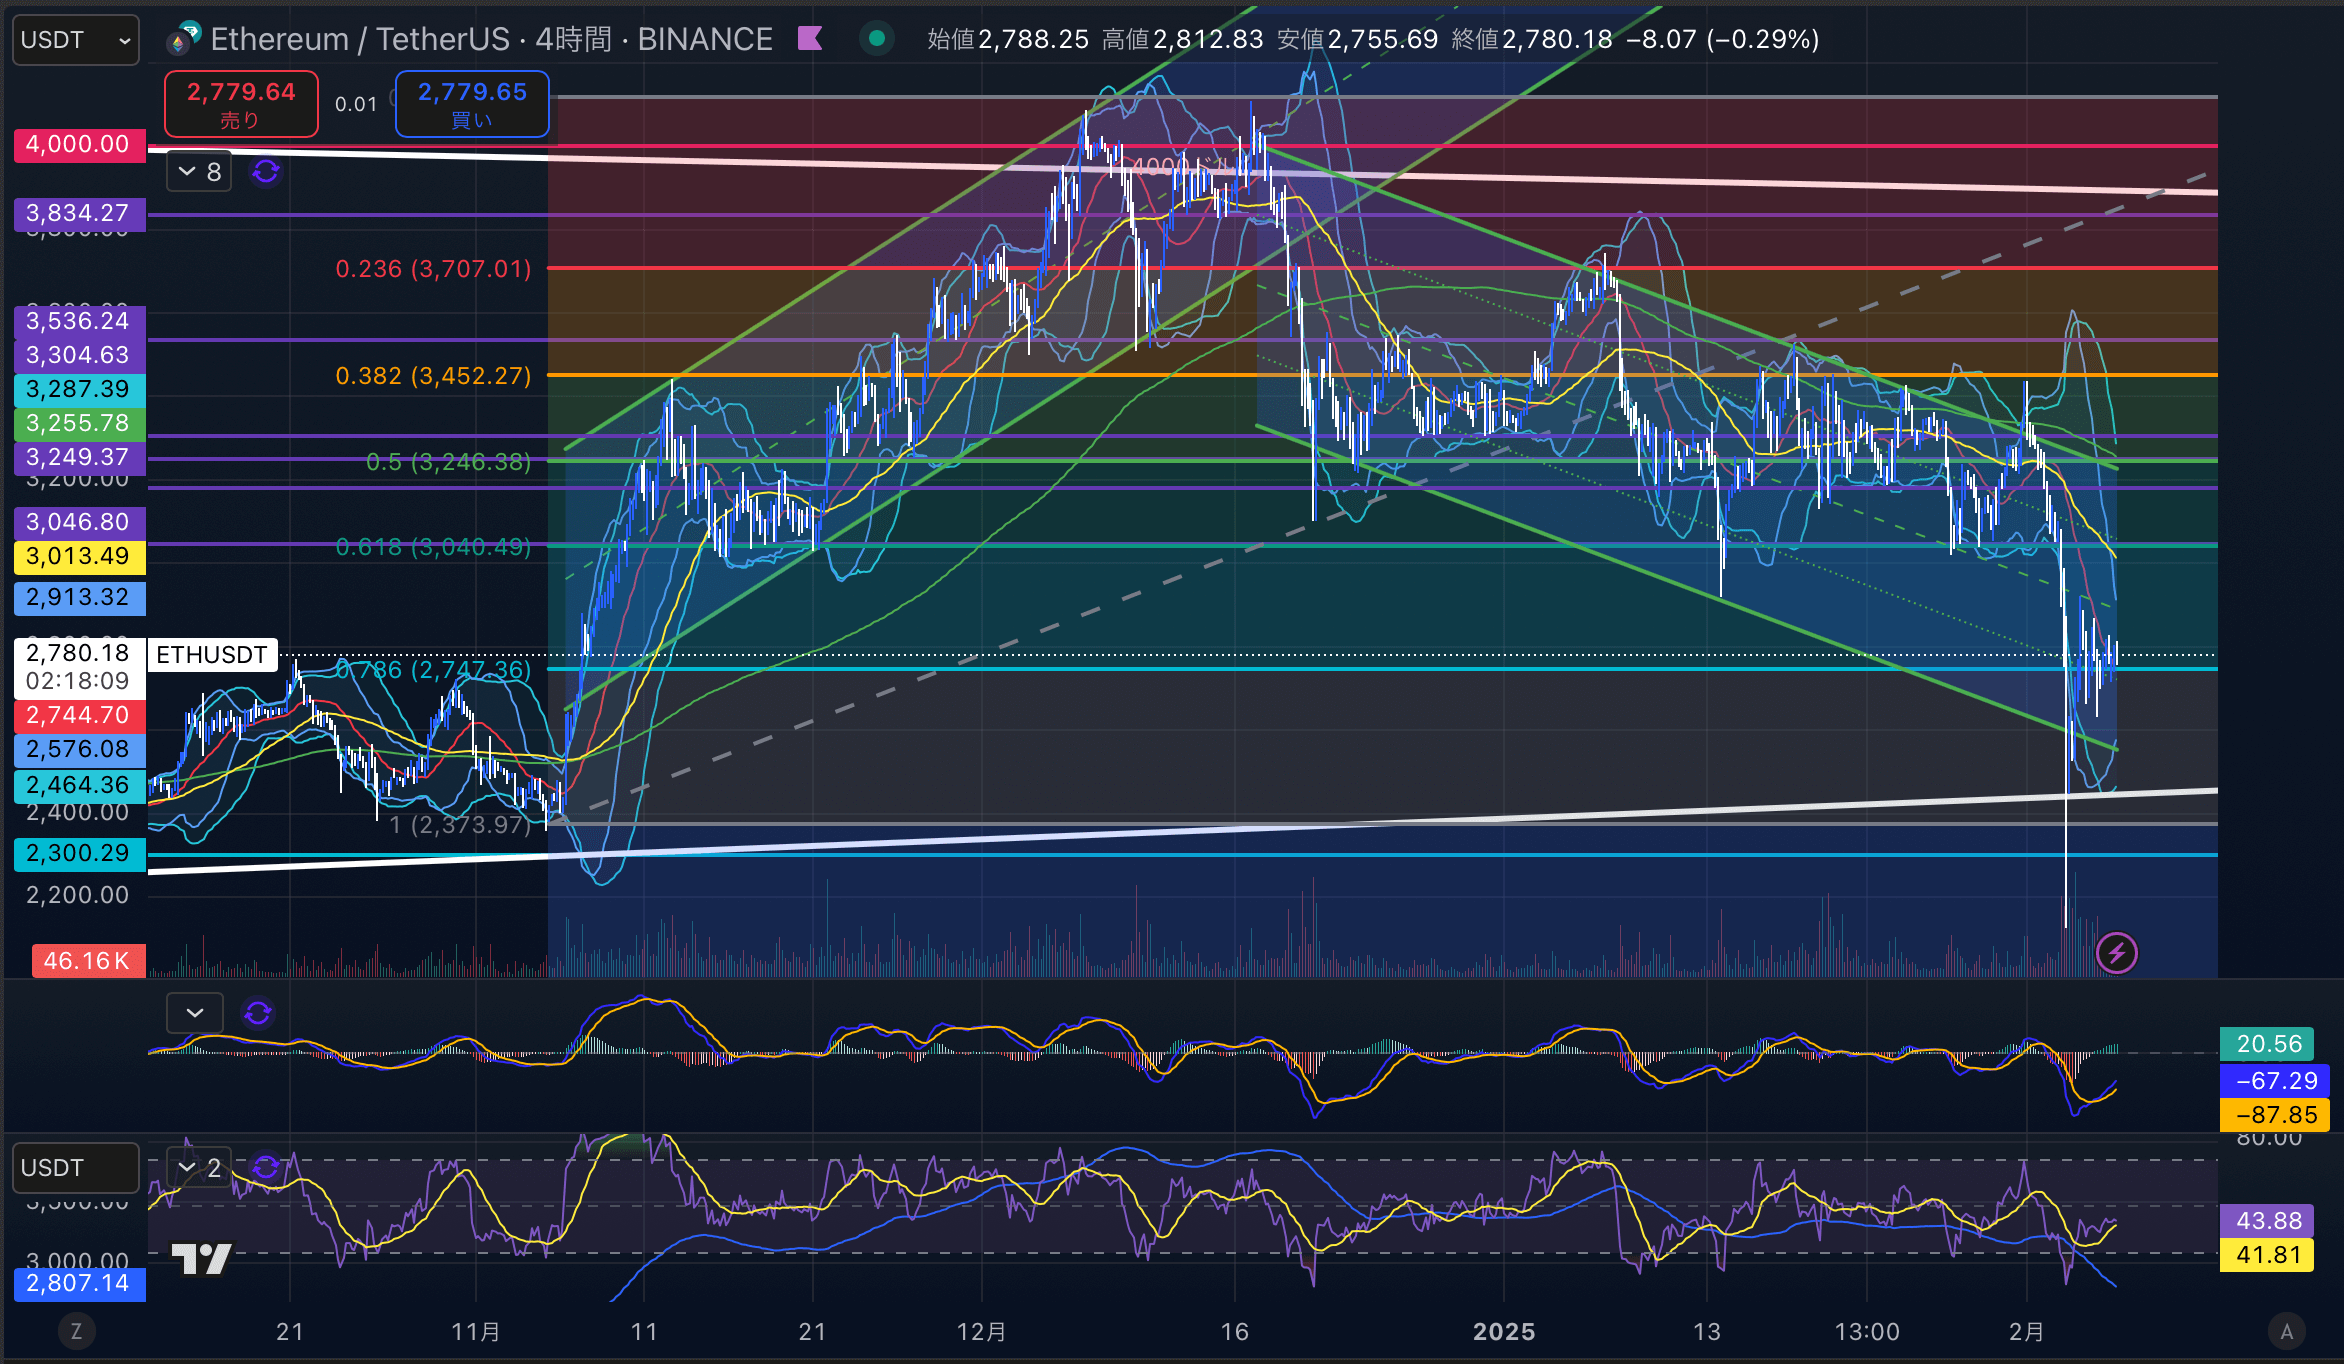
Task: Select the 2,300.29 cyan price label
Action: coord(79,854)
